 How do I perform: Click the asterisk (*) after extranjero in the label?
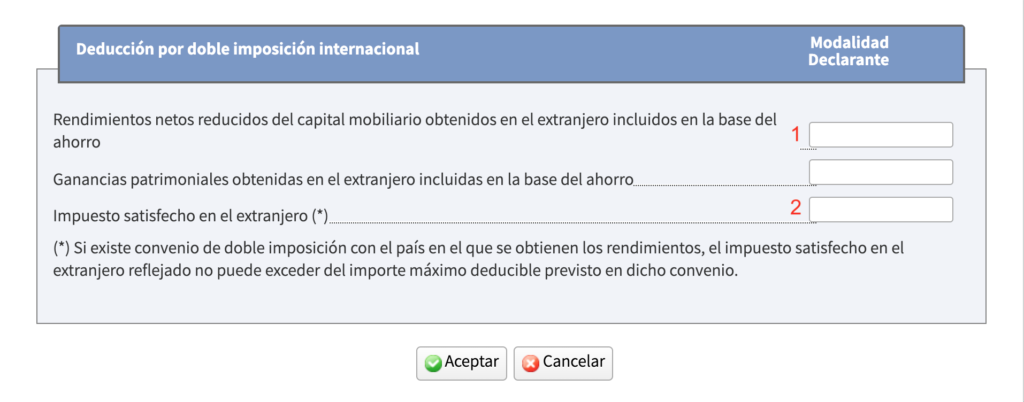tap(320, 214)
